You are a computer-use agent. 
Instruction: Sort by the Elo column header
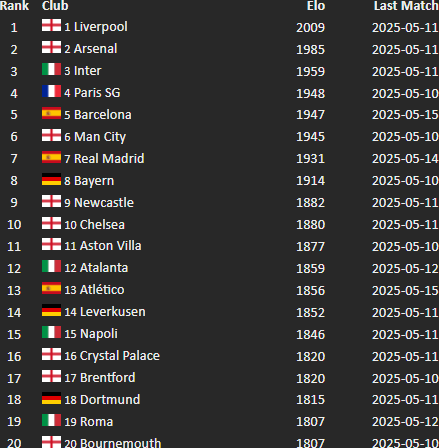point(316,6)
